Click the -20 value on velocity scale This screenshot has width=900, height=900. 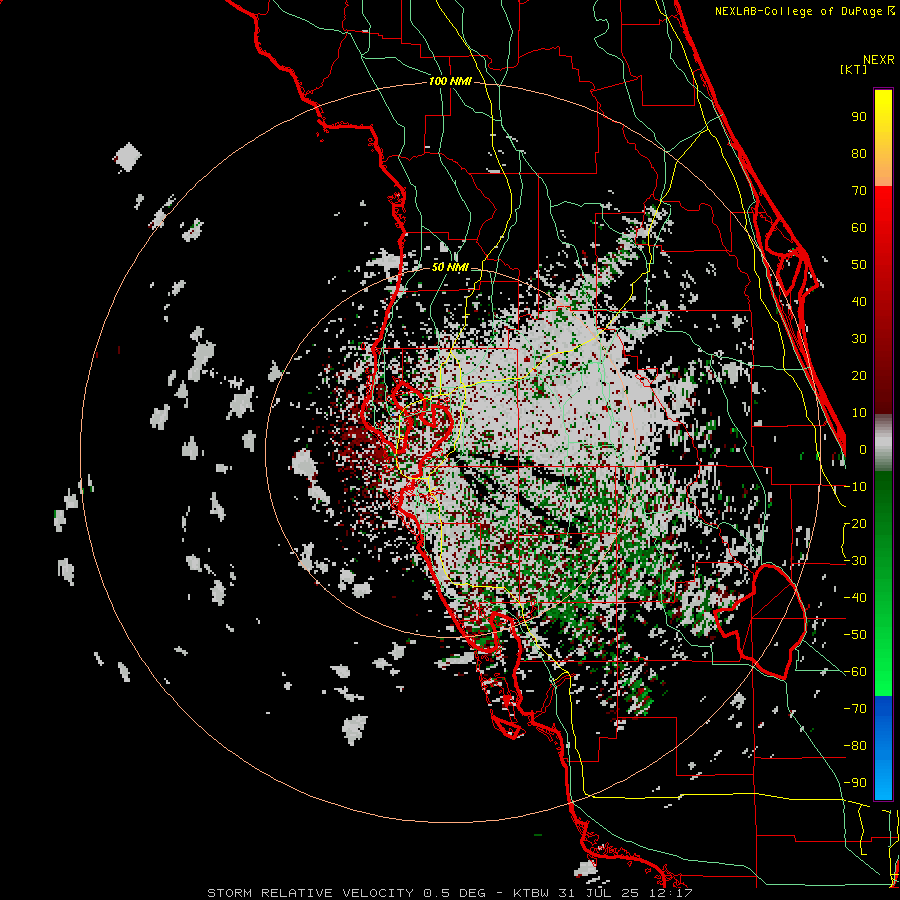coord(855,524)
